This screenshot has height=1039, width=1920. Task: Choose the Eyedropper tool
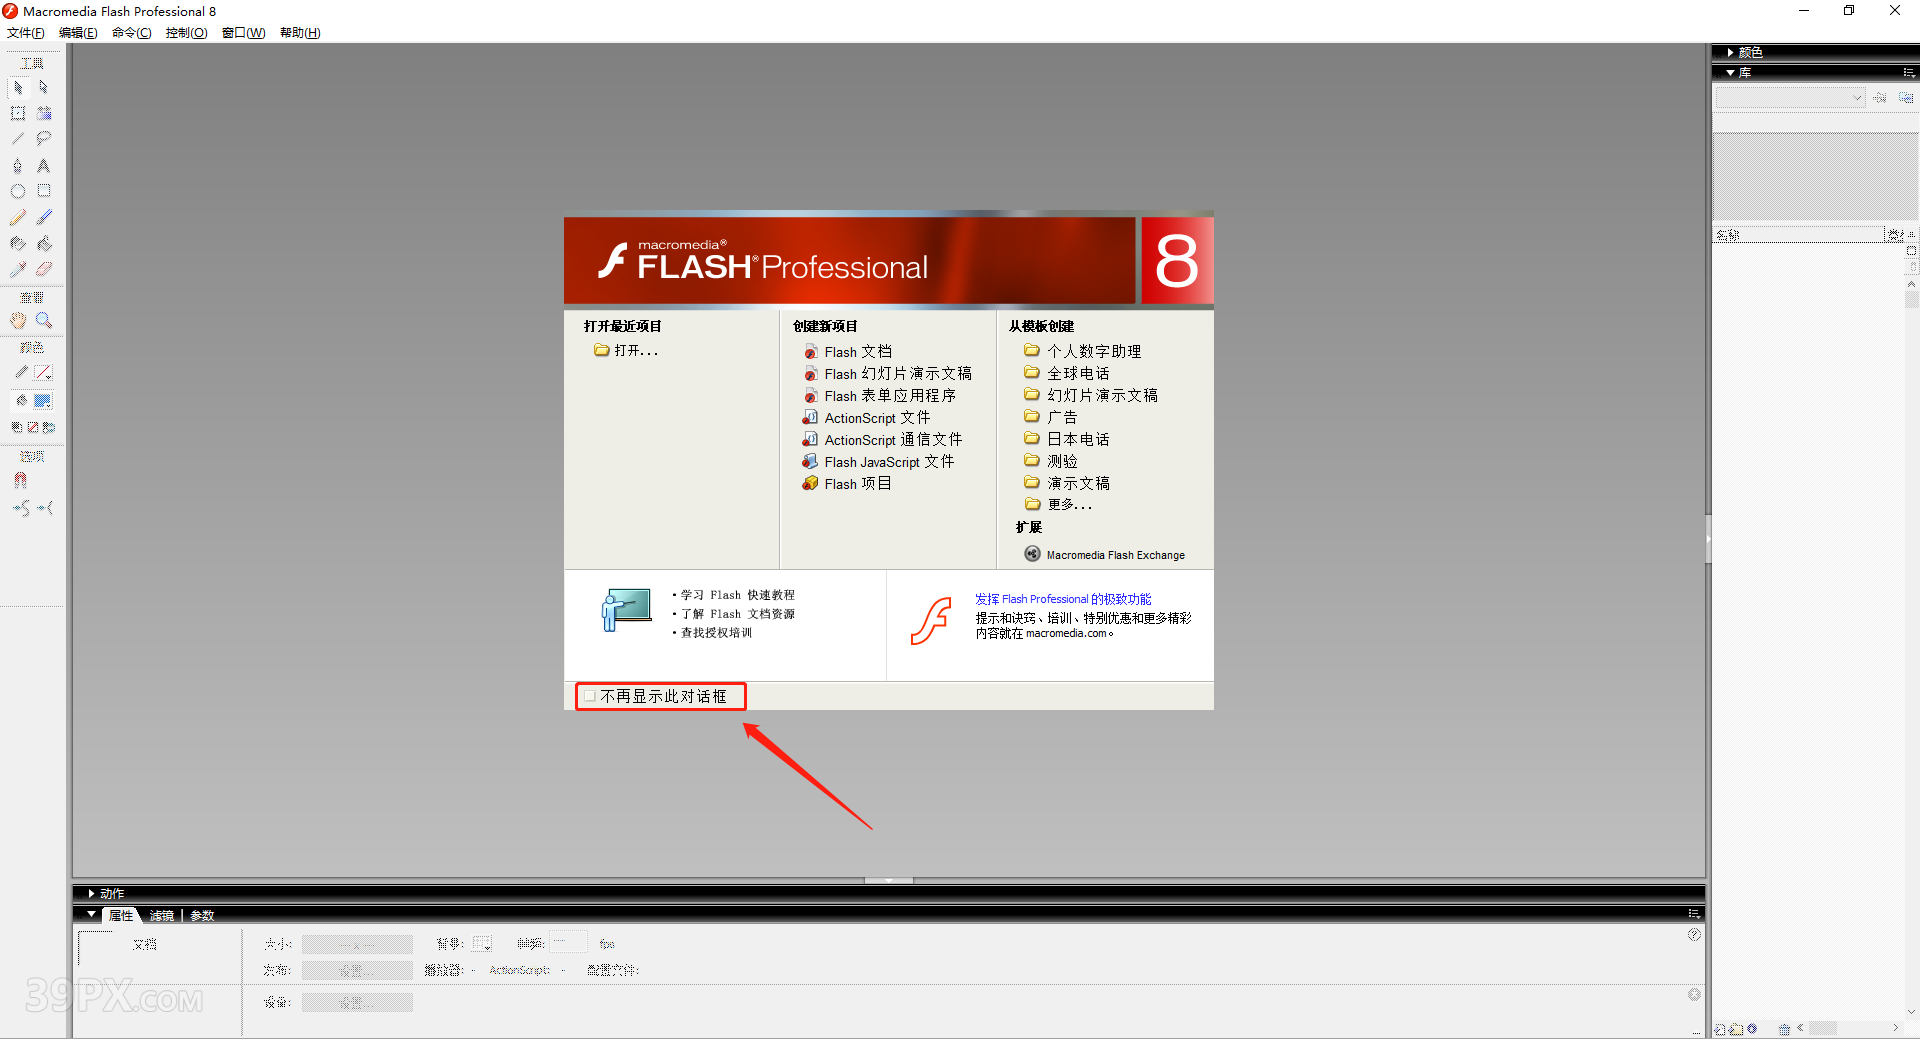pyautogui.click(x=18, y=269)
